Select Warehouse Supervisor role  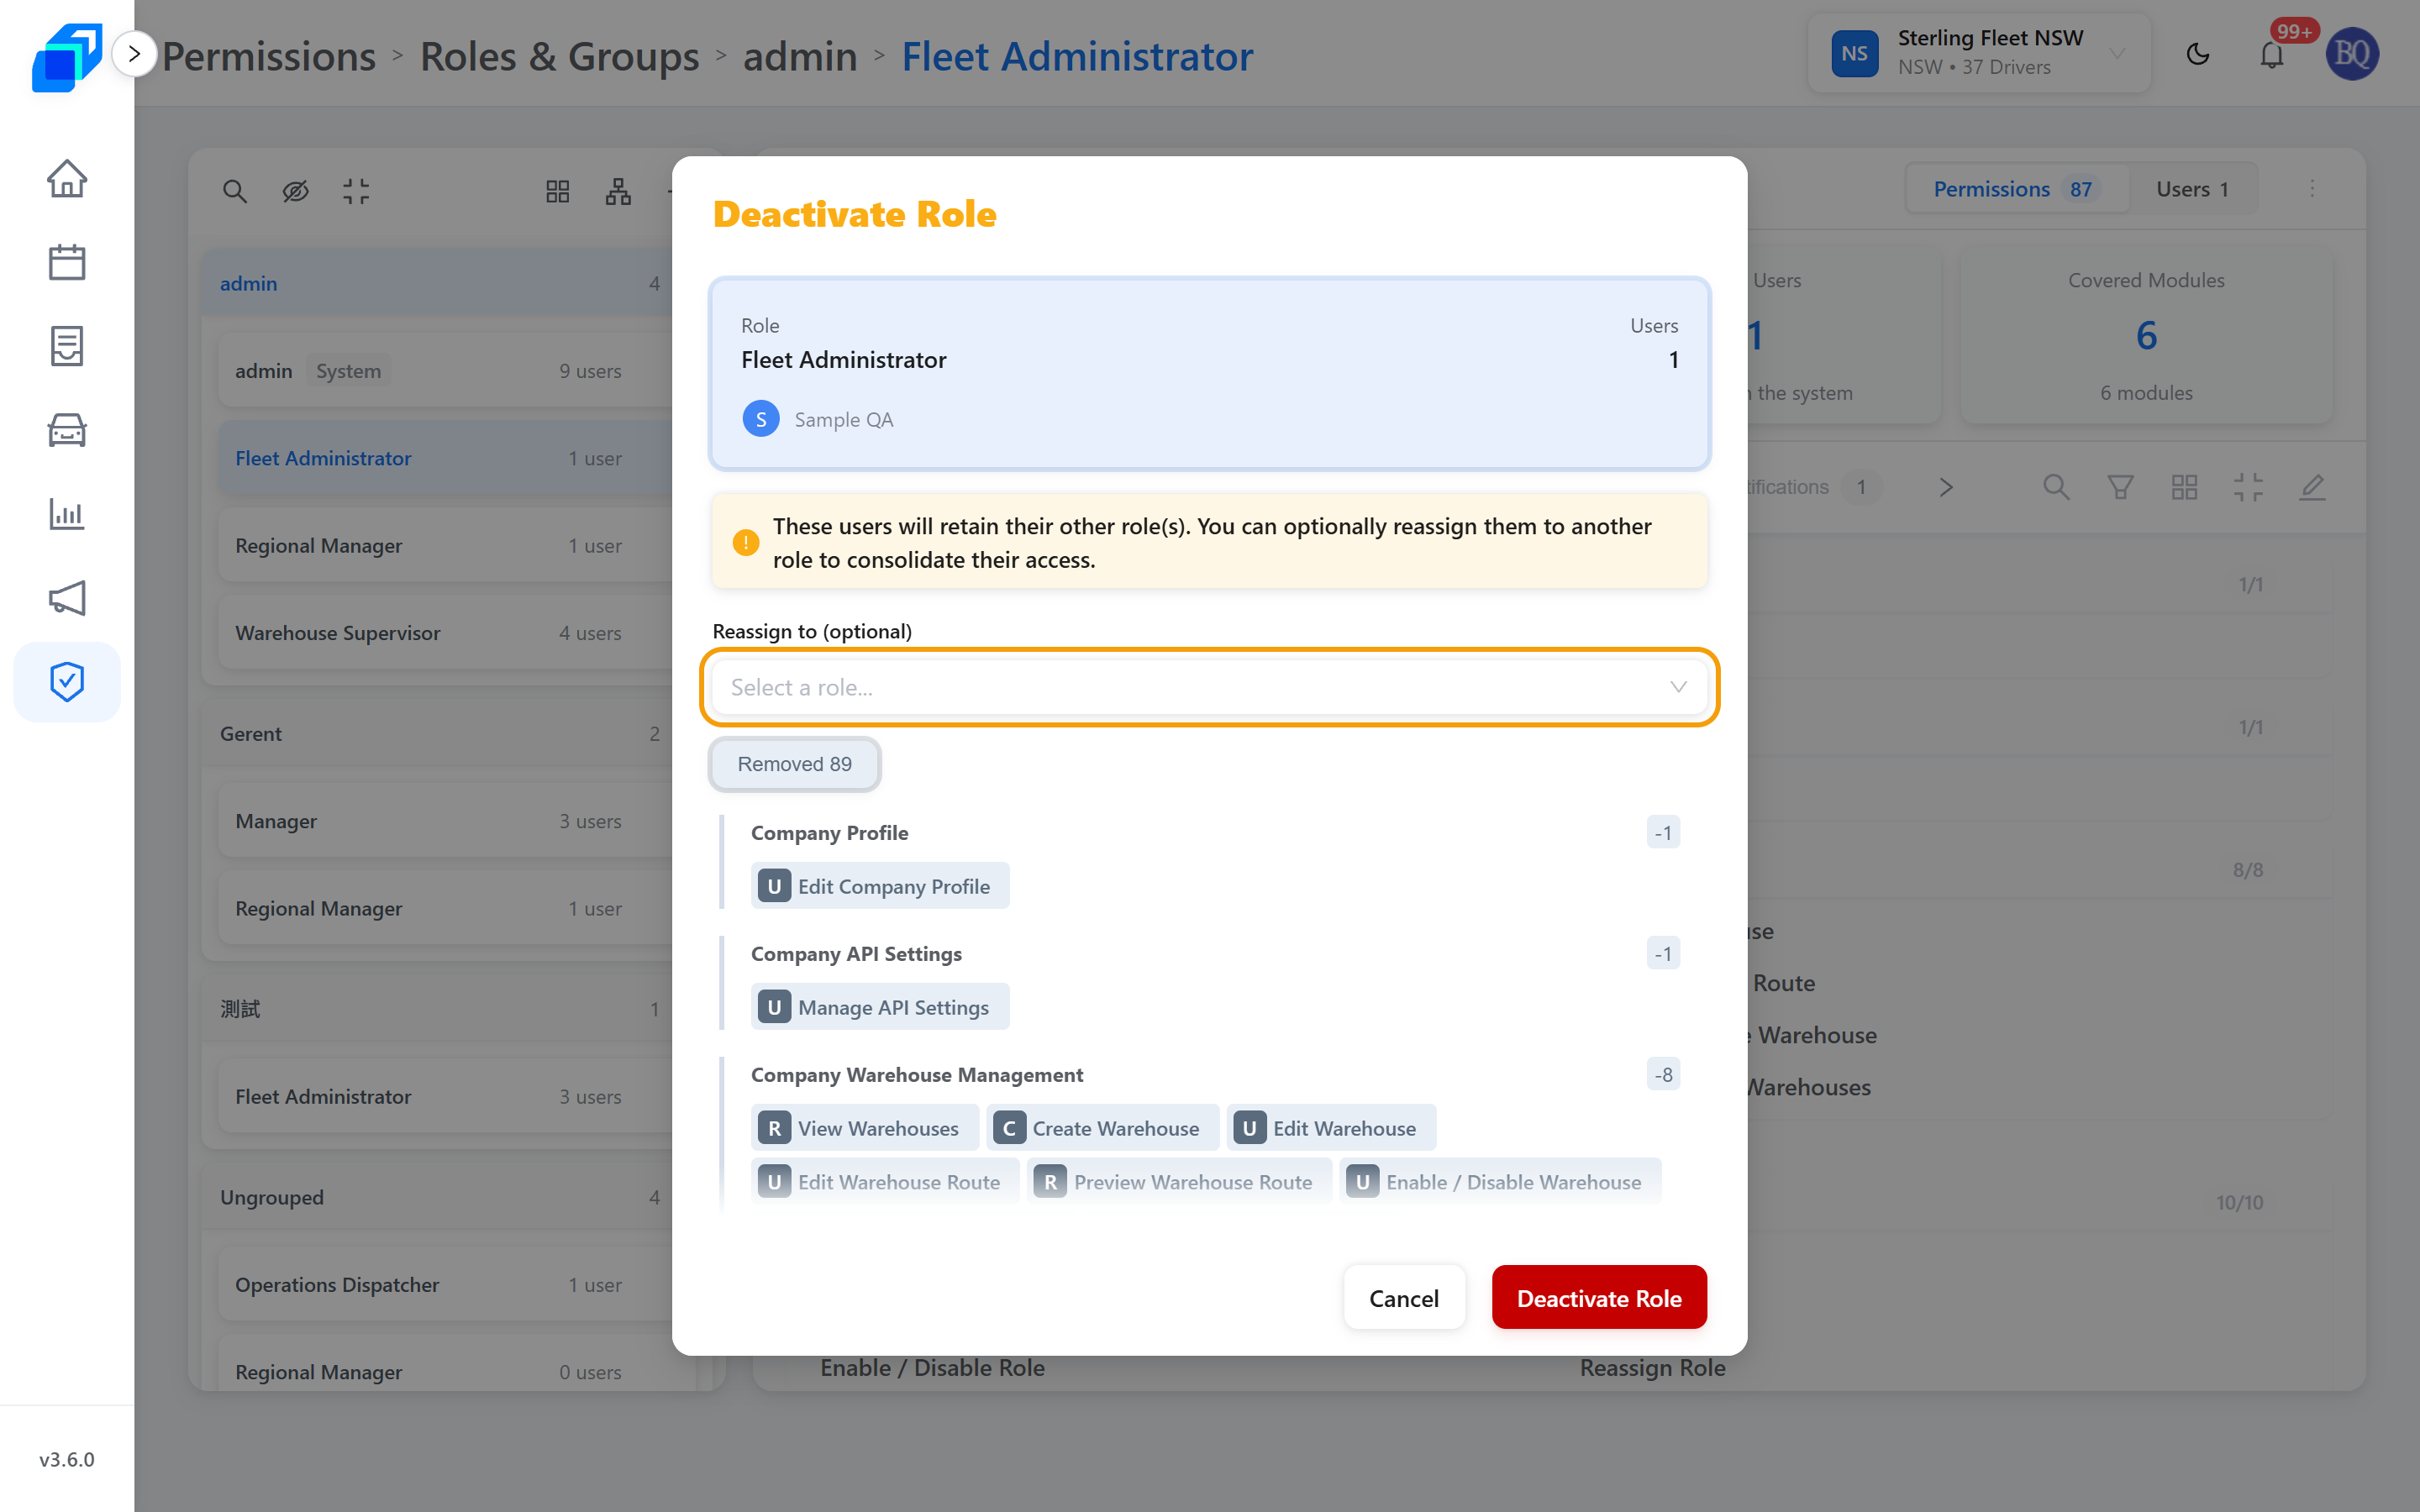click(446, 633)
